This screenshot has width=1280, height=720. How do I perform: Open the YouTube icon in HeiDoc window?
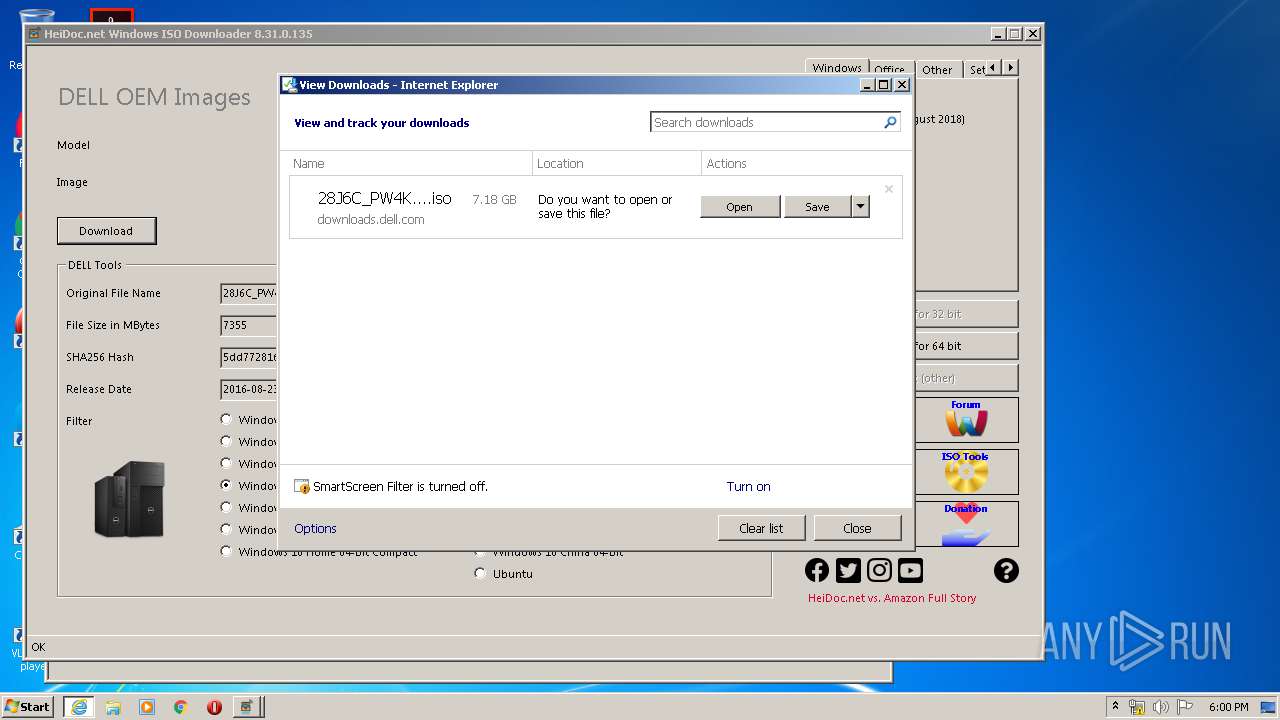tap(910, 570)
